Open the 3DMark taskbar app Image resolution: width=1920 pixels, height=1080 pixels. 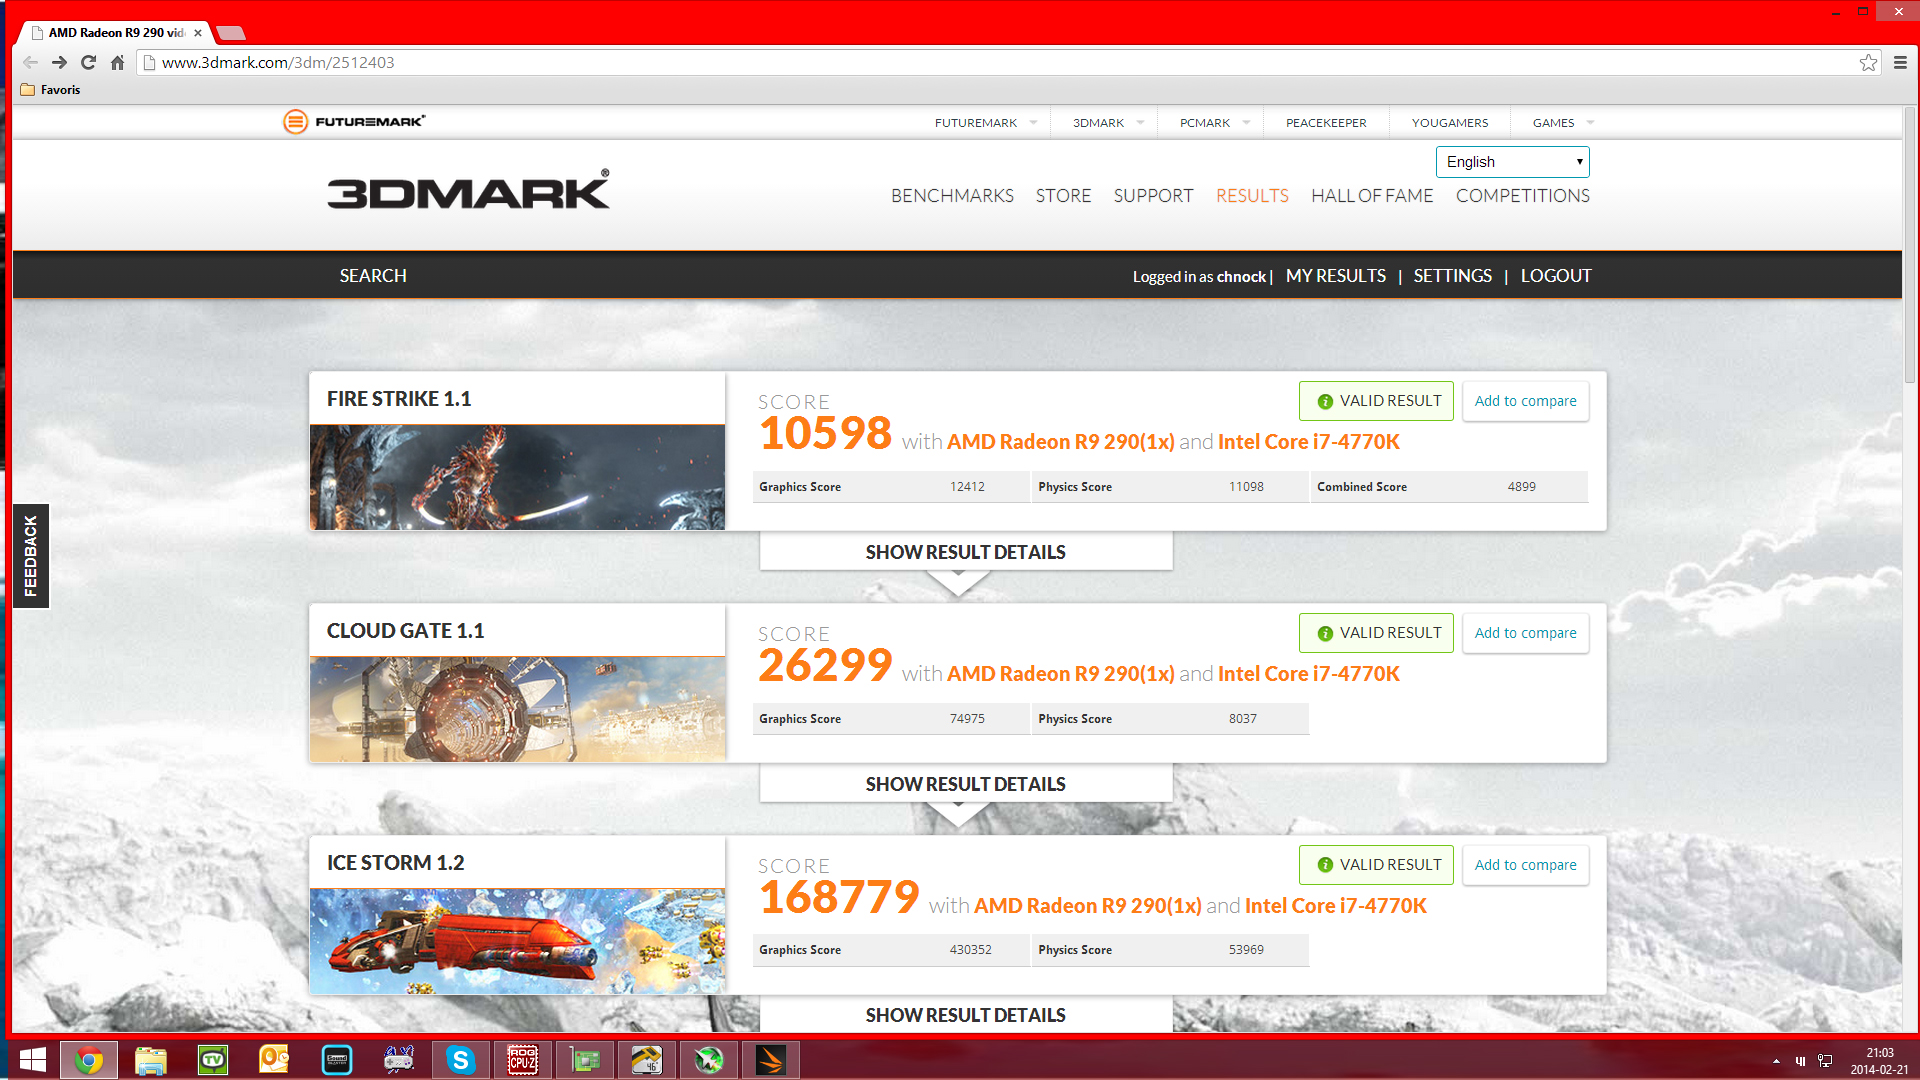tap(771, 1060)
